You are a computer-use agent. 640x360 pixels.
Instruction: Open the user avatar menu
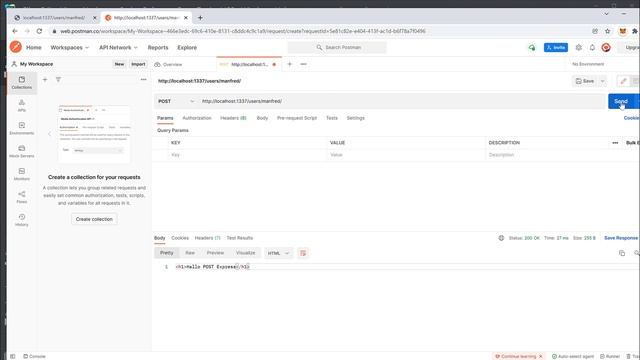[x=606, y=47]
